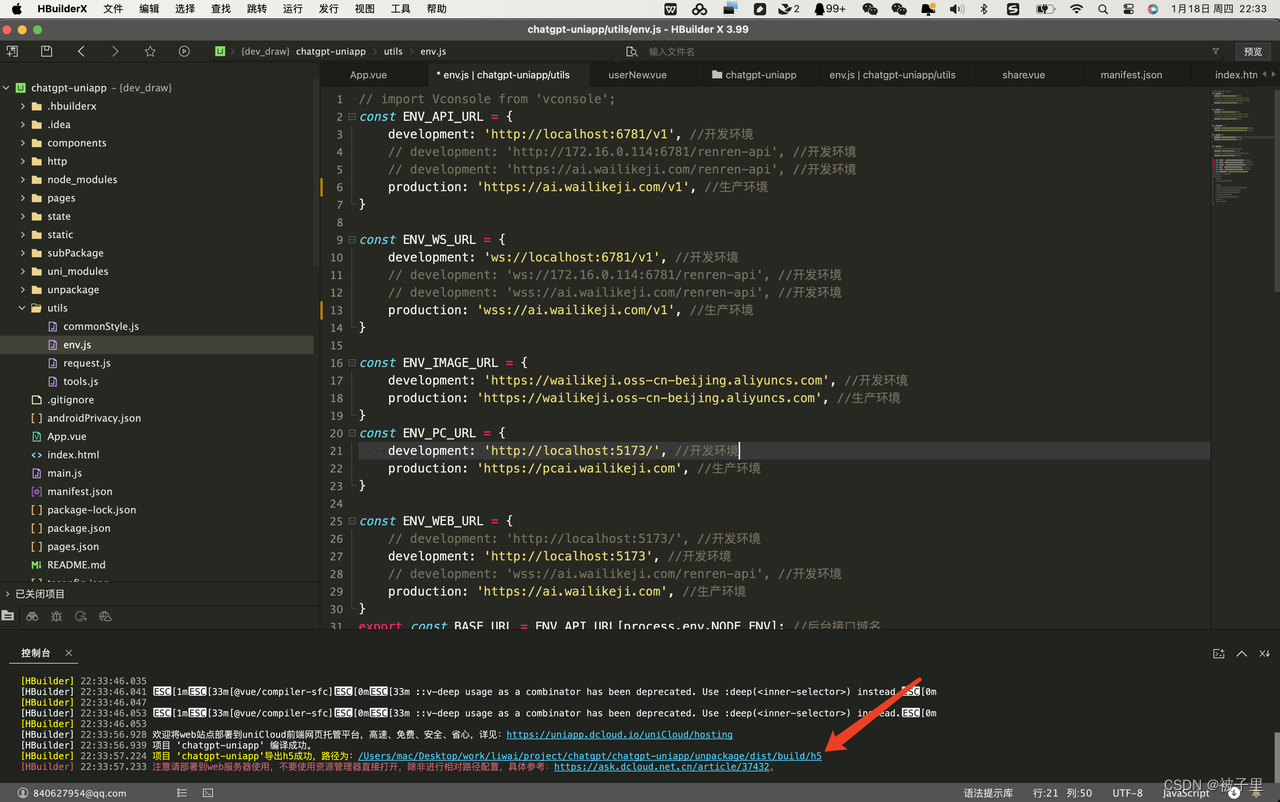This screenshot has width=1280, height=802.
Task: Expand the 已关闭项目 section
Action: pos(7,594)
